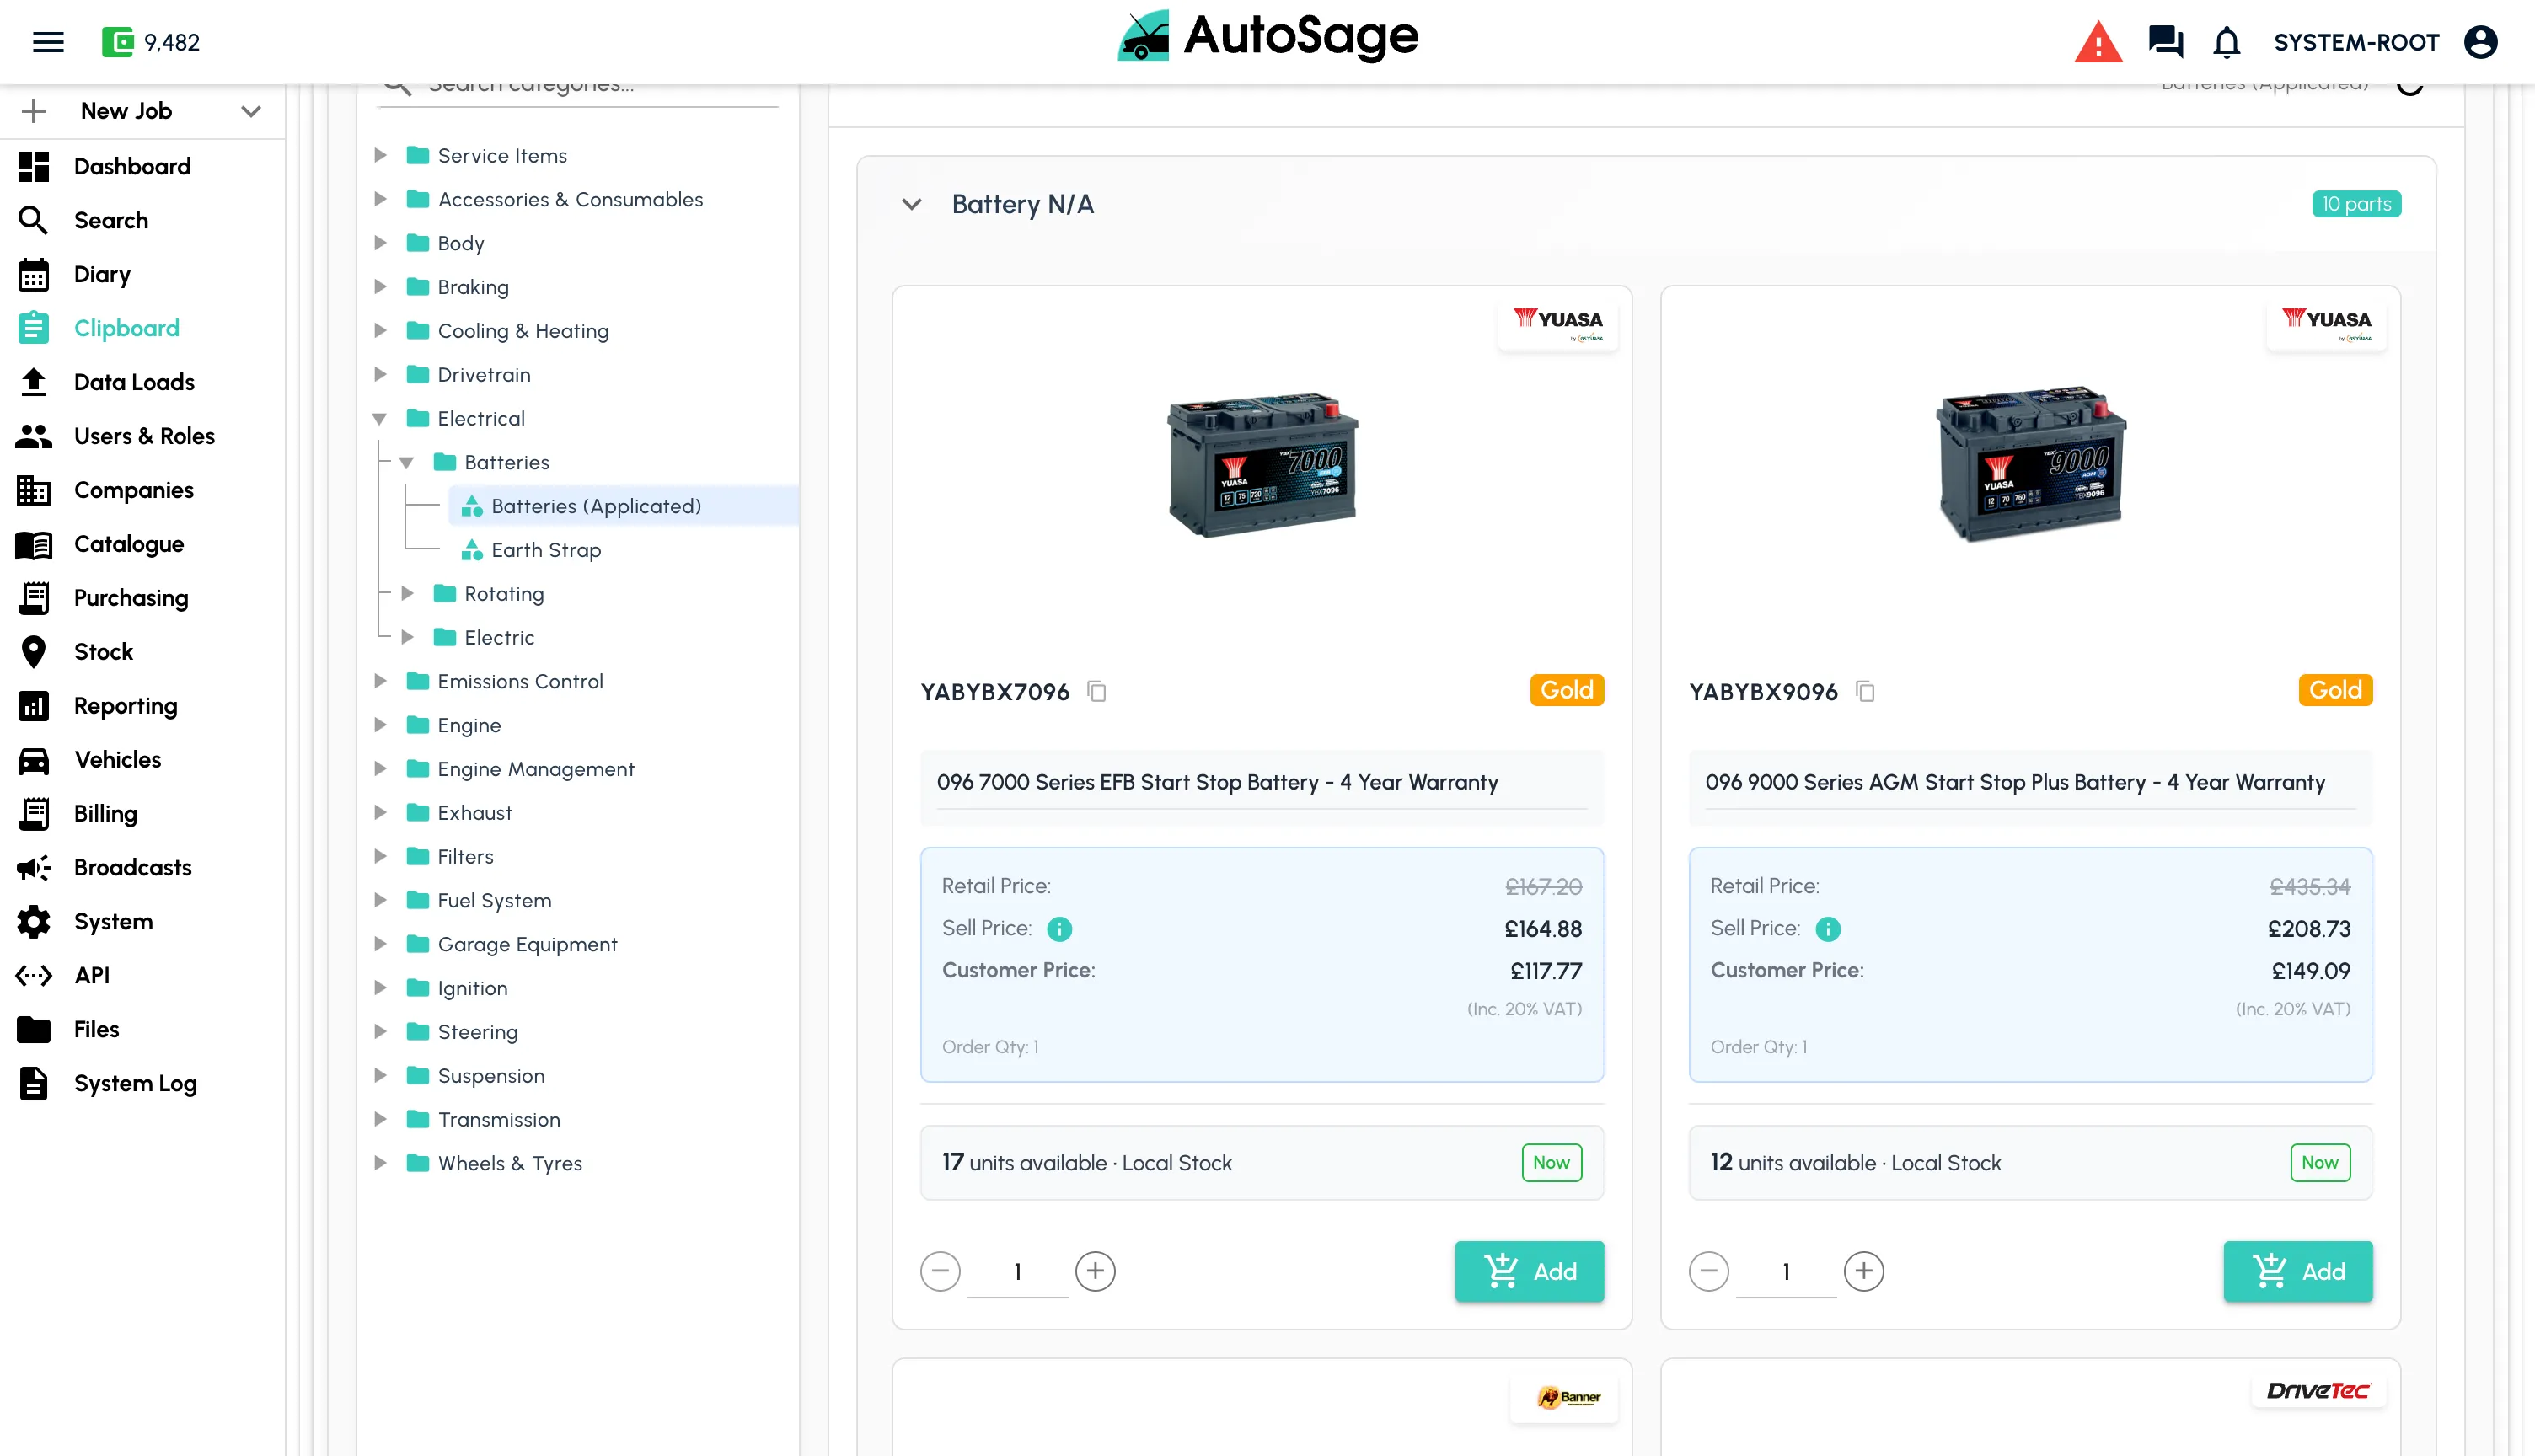The image size is (2535, 1456).
Task: Copy part number YABYBX7096
Action: pyautogui.click(x=1097, y=691)
